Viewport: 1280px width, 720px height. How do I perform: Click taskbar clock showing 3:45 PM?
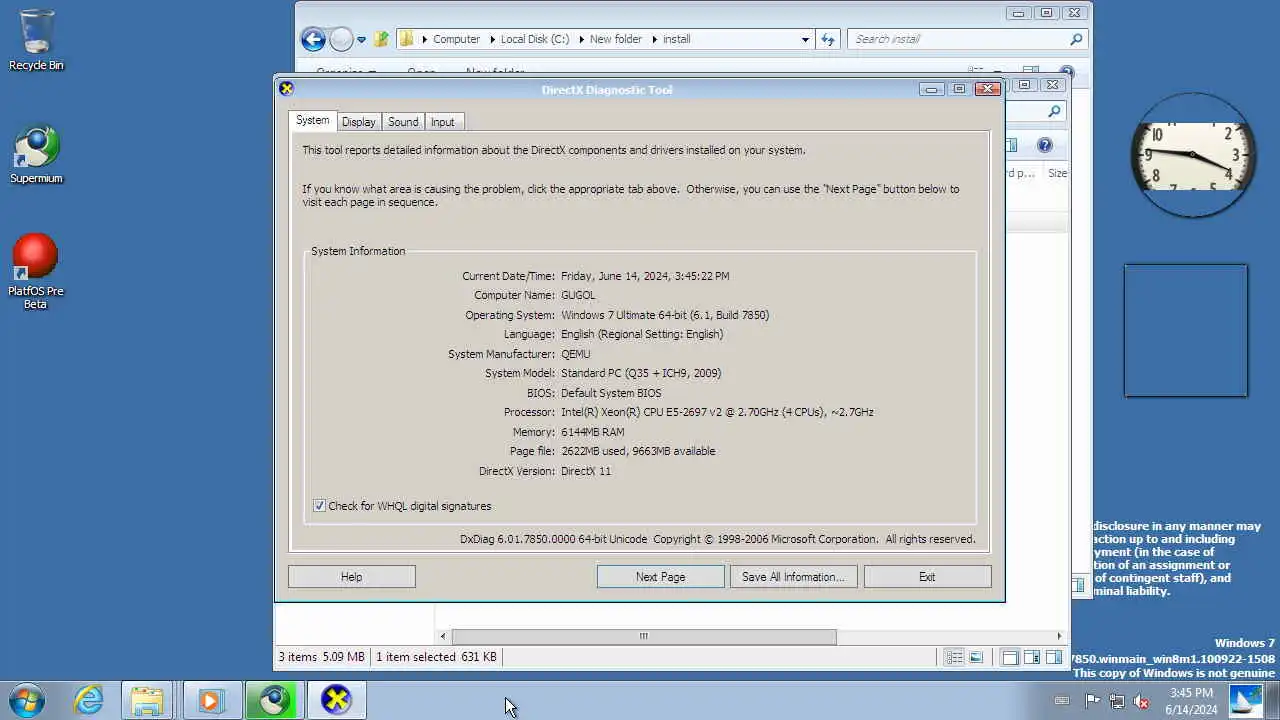pos(1191,701)
